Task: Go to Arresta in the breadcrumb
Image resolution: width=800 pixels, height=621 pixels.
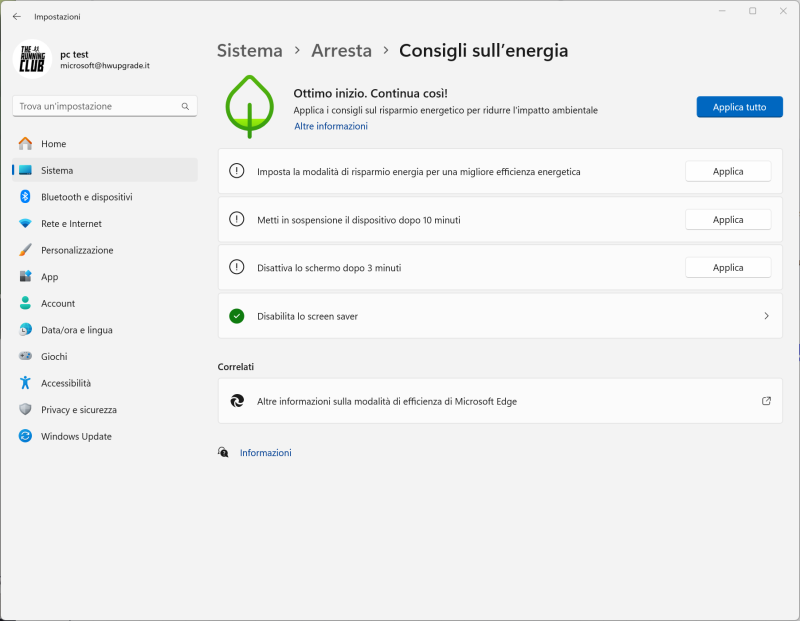Action: click(341, 51)
